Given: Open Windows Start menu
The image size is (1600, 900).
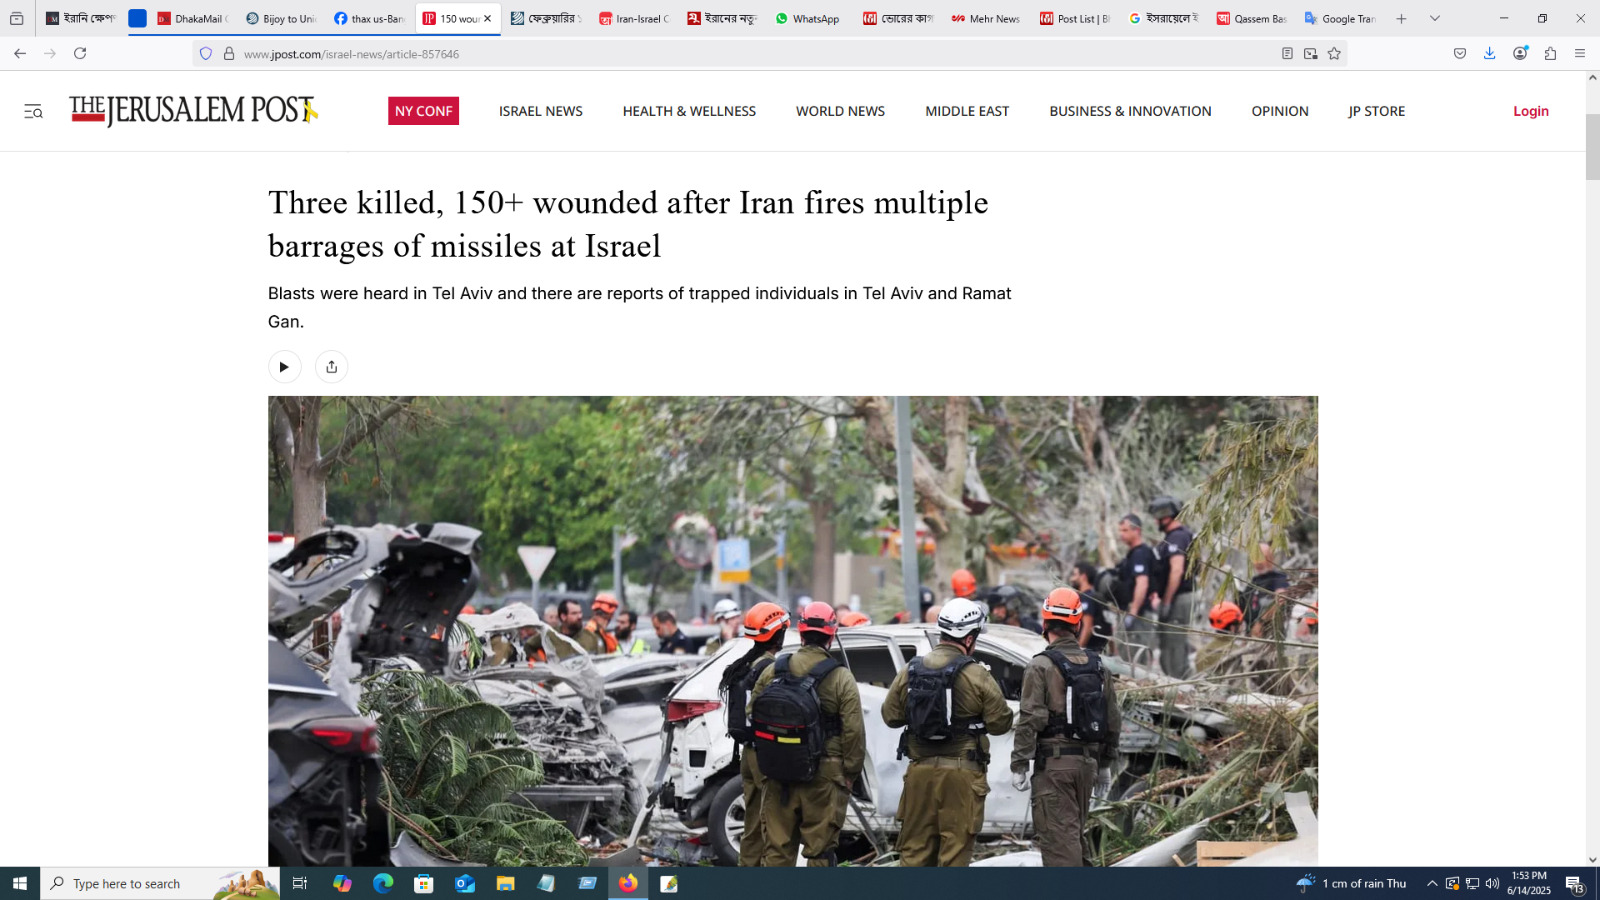Looking at the screenshot, I should (19, 884).
